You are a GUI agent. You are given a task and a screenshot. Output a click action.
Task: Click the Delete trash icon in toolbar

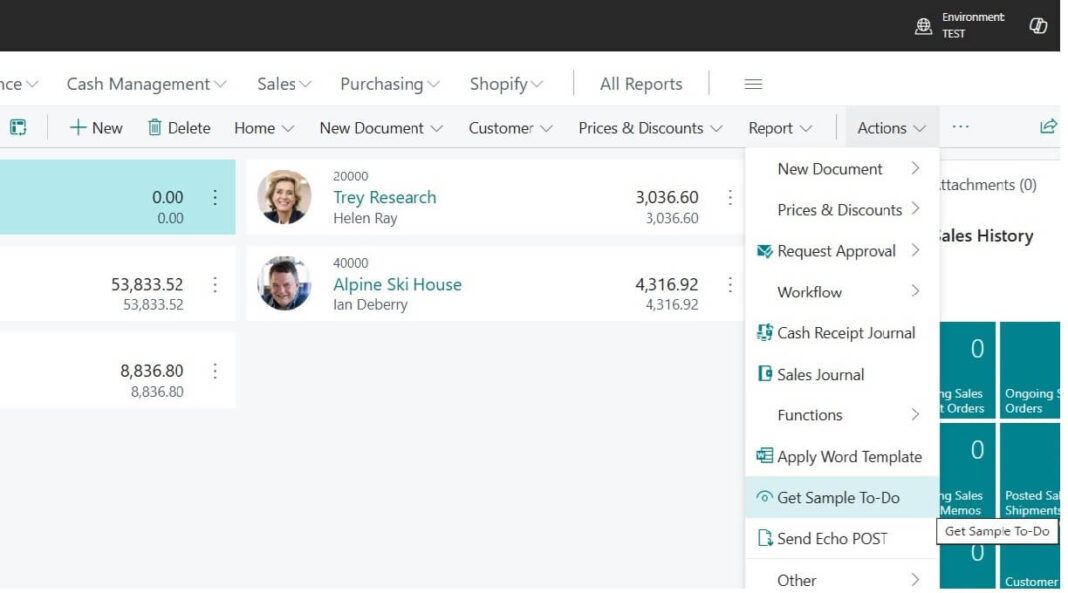(x=155, y=128)
